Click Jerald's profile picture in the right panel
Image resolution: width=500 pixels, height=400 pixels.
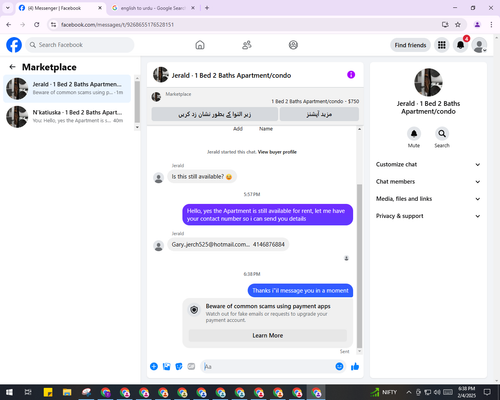click(428, 82)
